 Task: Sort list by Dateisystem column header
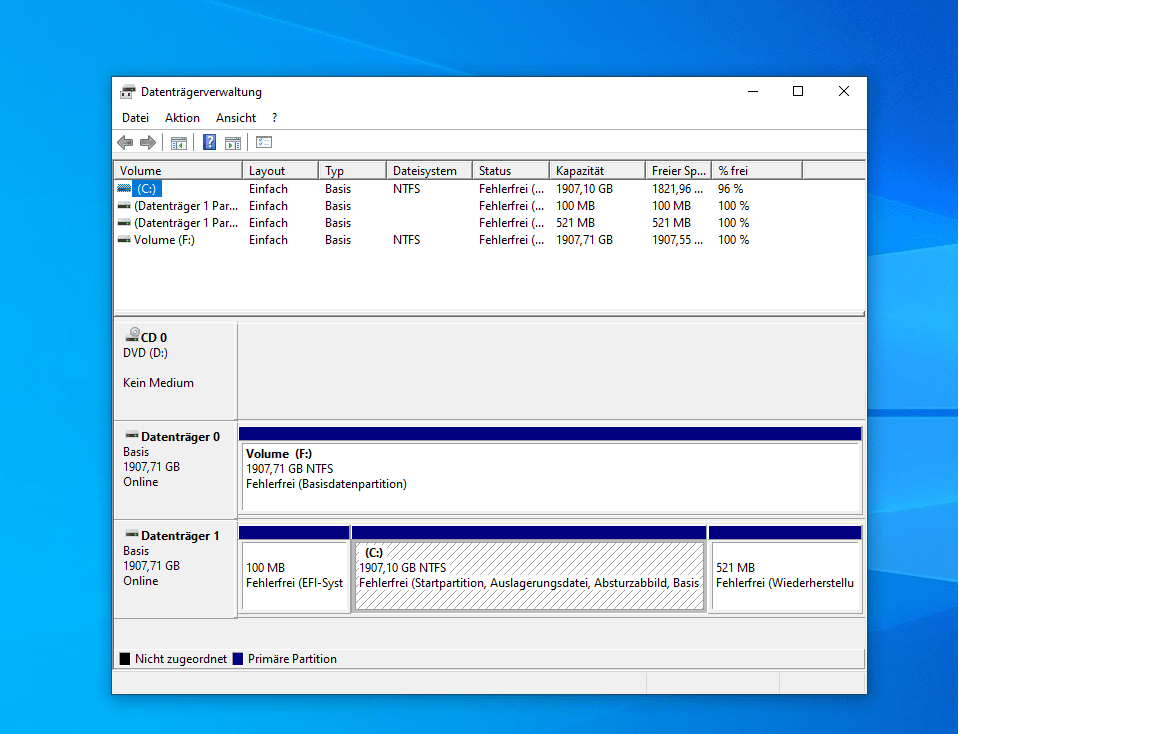427,171
